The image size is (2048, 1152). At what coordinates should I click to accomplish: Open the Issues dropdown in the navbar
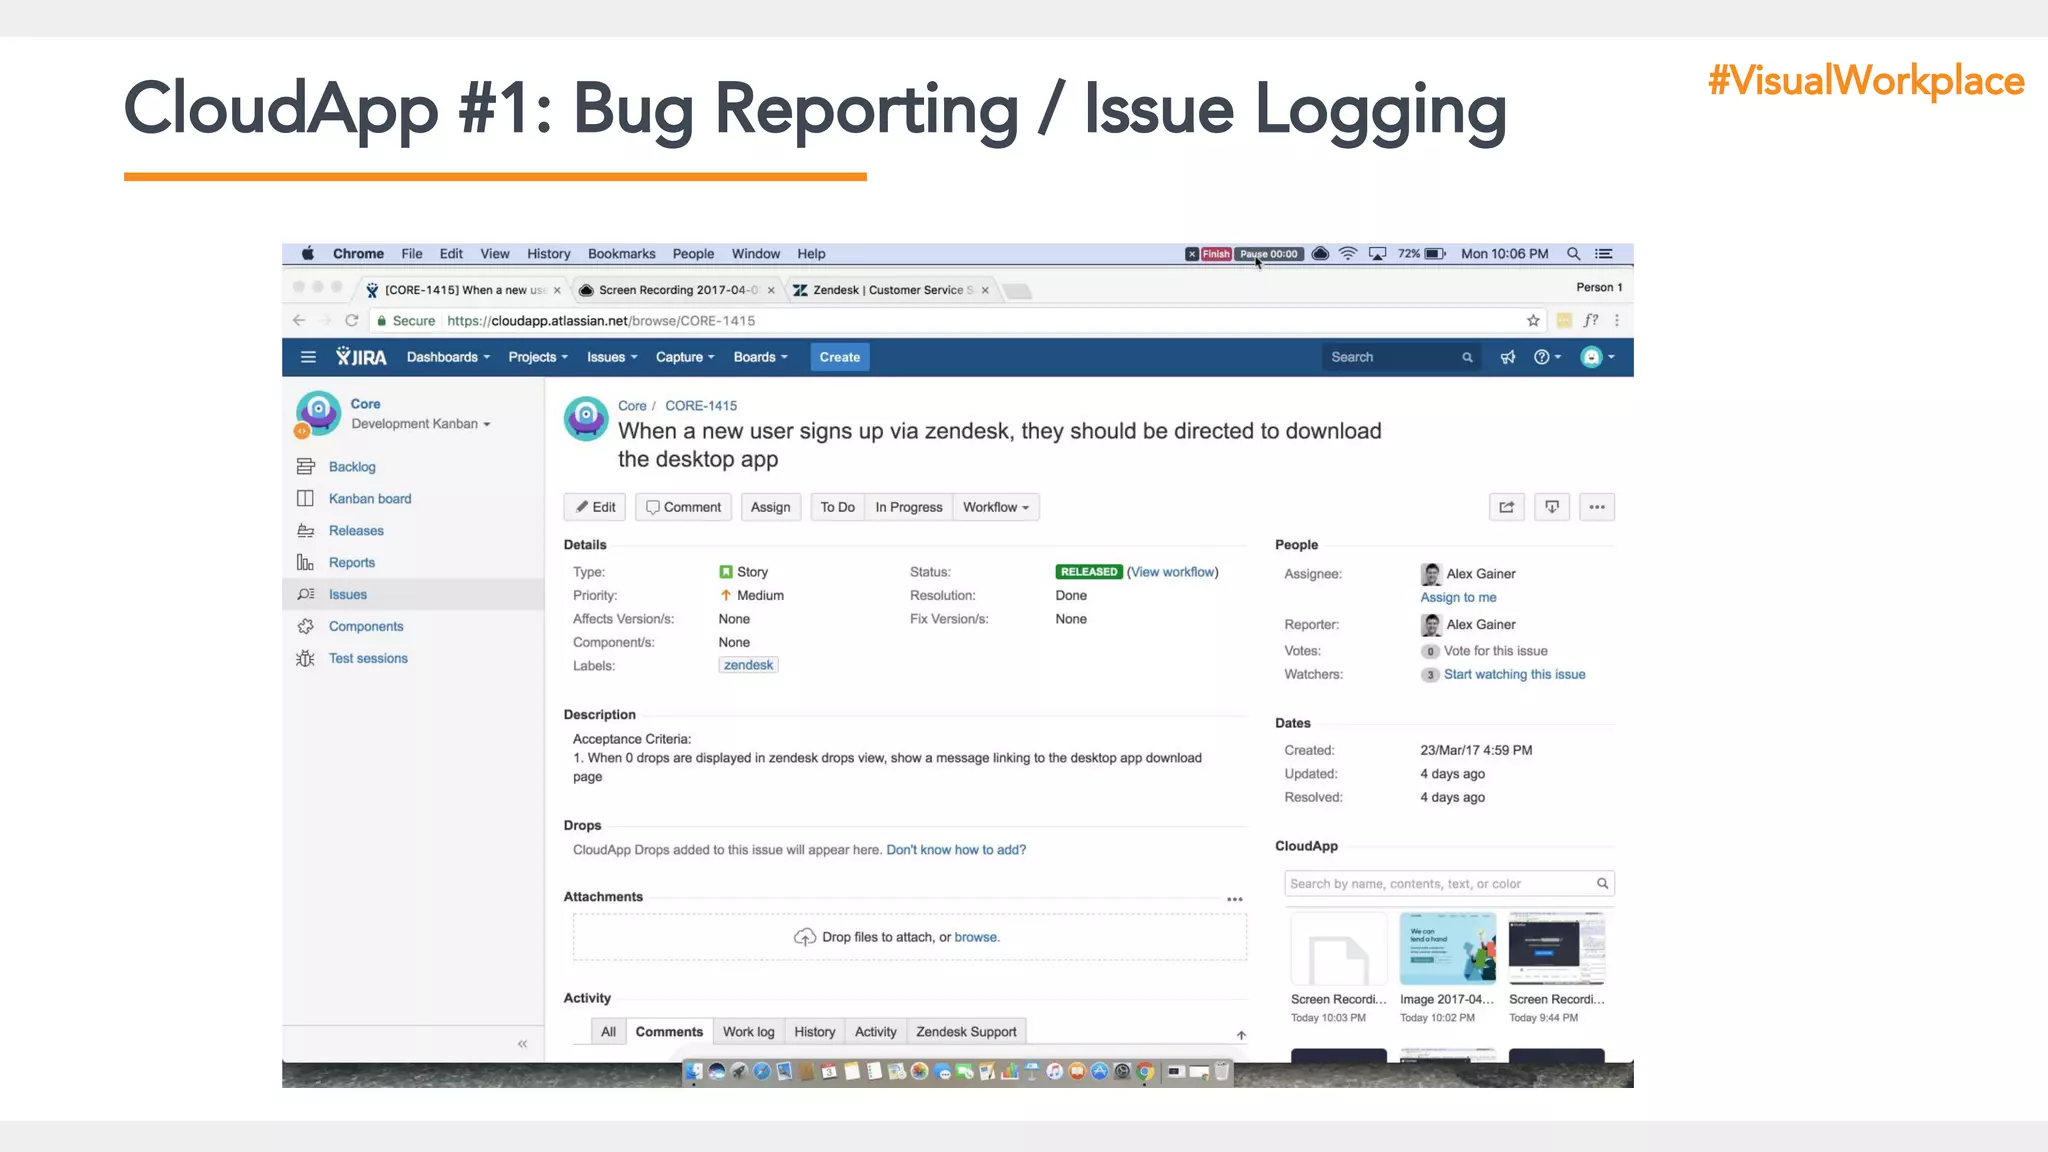click(x=612, y=357)
